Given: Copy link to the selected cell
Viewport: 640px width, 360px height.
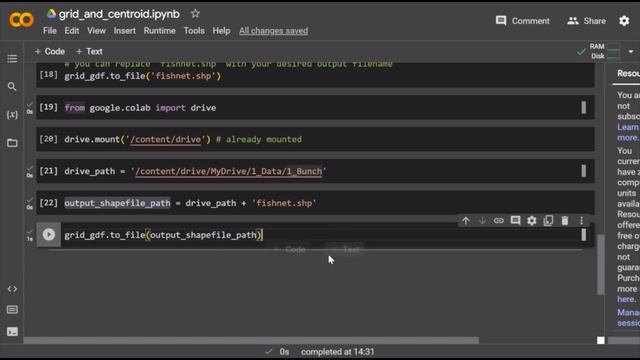Looking at the screenshot, I should coord(498,221).
